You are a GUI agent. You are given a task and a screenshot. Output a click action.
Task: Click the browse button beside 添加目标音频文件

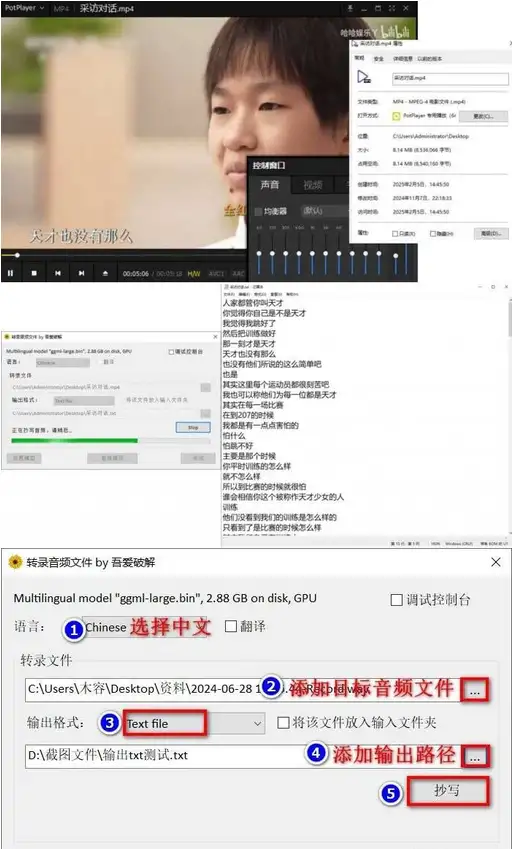tap(475, 689)
